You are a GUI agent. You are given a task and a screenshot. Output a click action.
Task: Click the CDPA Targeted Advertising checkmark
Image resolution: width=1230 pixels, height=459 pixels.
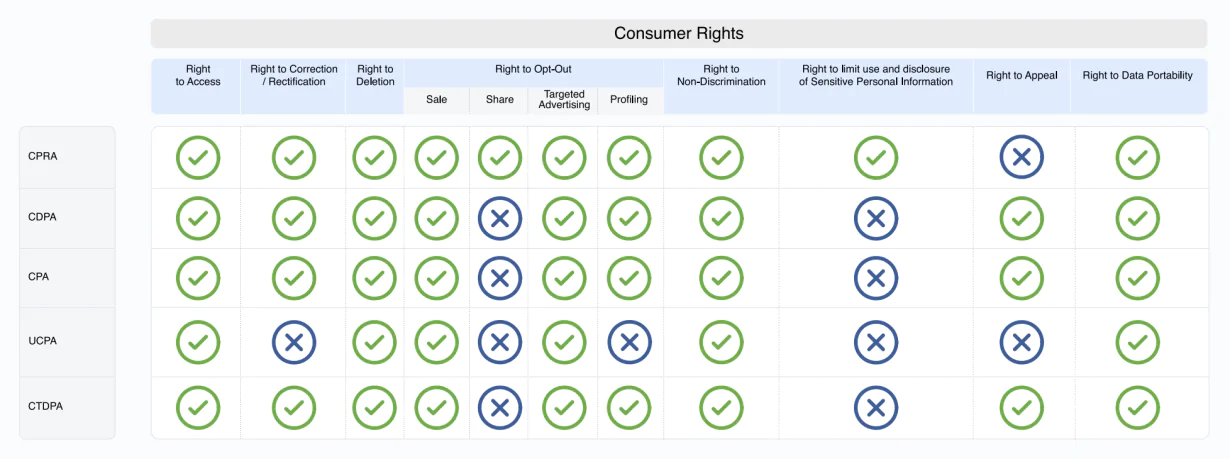coord(564,219)
